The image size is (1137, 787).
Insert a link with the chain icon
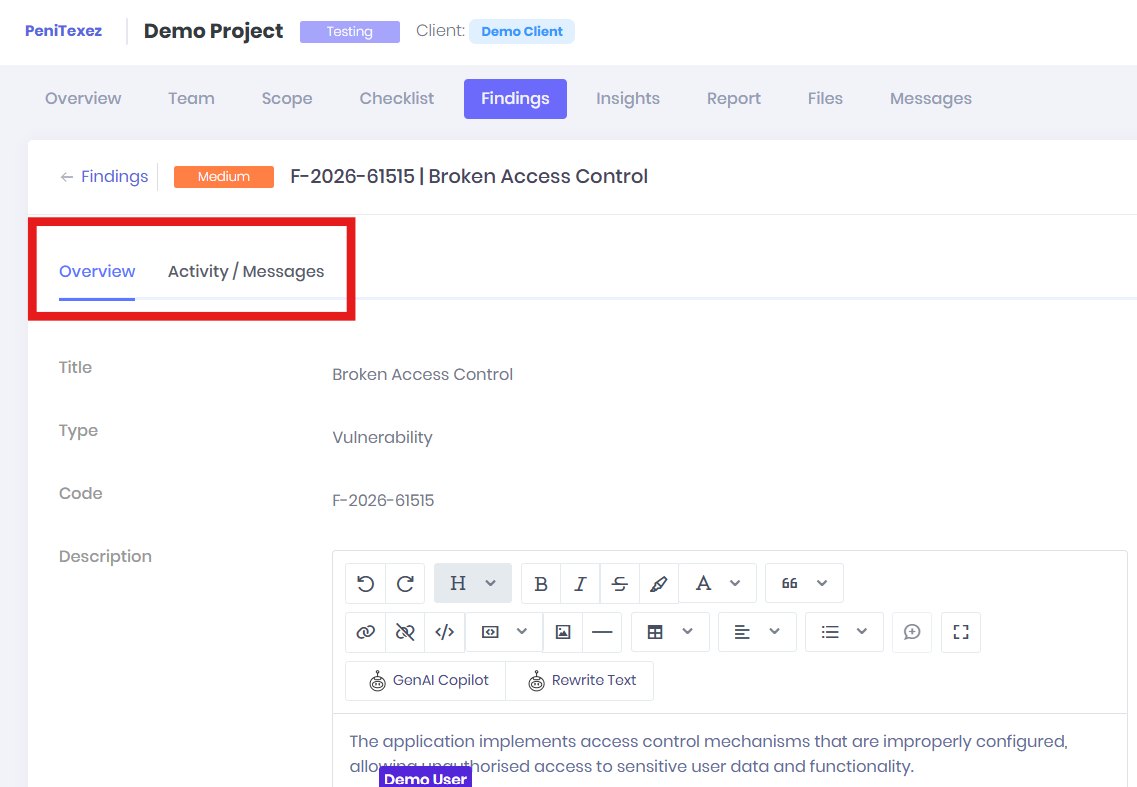click(365, 632)
